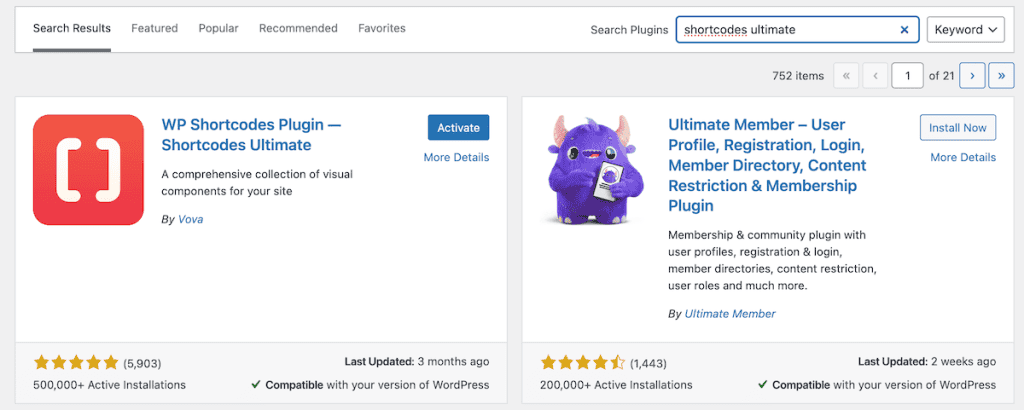1024x410 pixels.
Task: Switch to the Featured tab
Action: pyautogui.click(x=154, y=28)
